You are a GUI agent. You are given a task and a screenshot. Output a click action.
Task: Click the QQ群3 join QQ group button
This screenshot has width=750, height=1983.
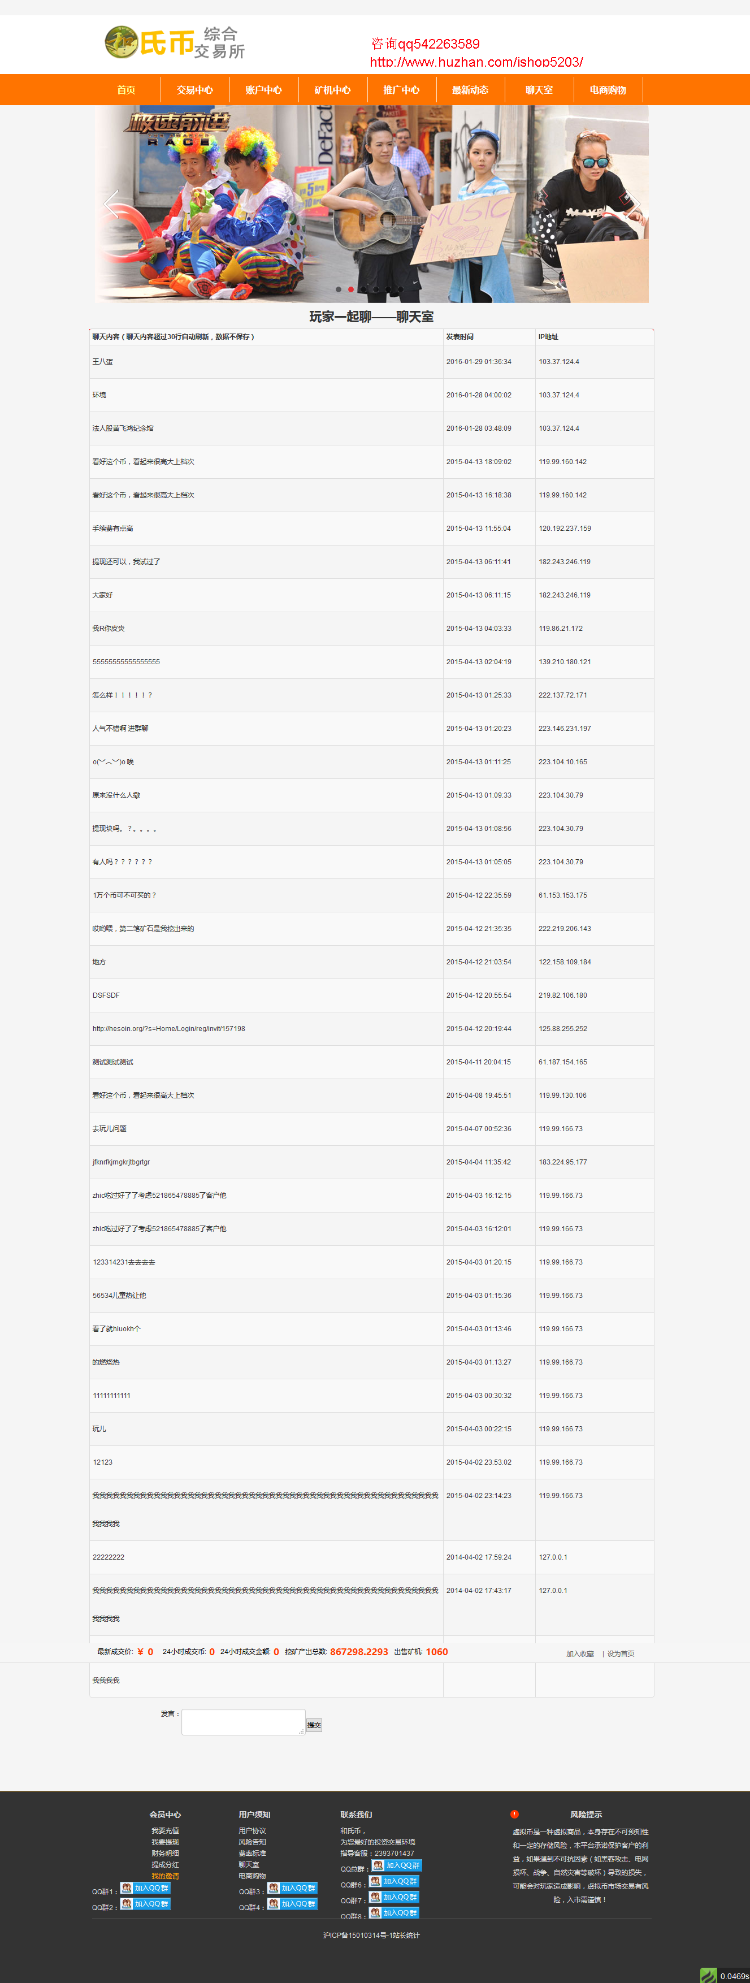coord(292,1888)
